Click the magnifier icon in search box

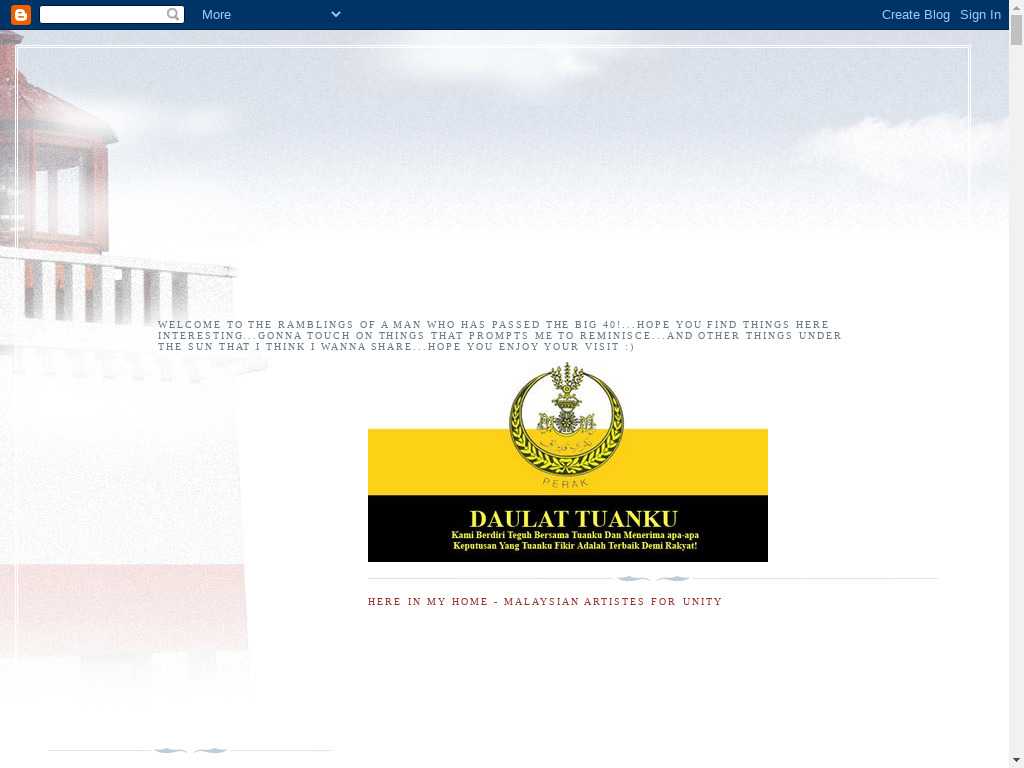click(173, 14)
